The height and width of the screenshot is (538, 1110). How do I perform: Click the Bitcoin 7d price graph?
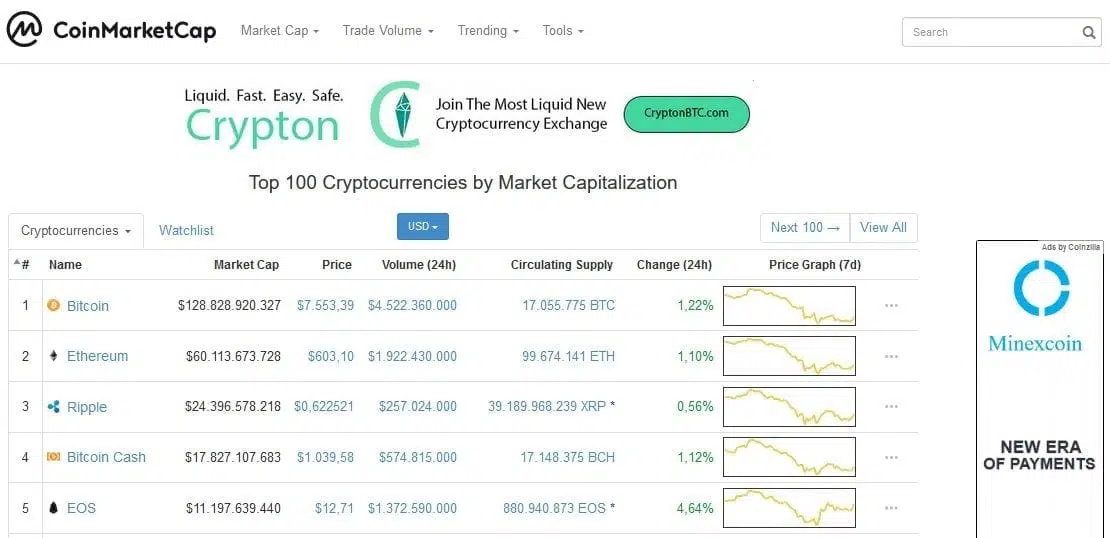click(789, 306)
